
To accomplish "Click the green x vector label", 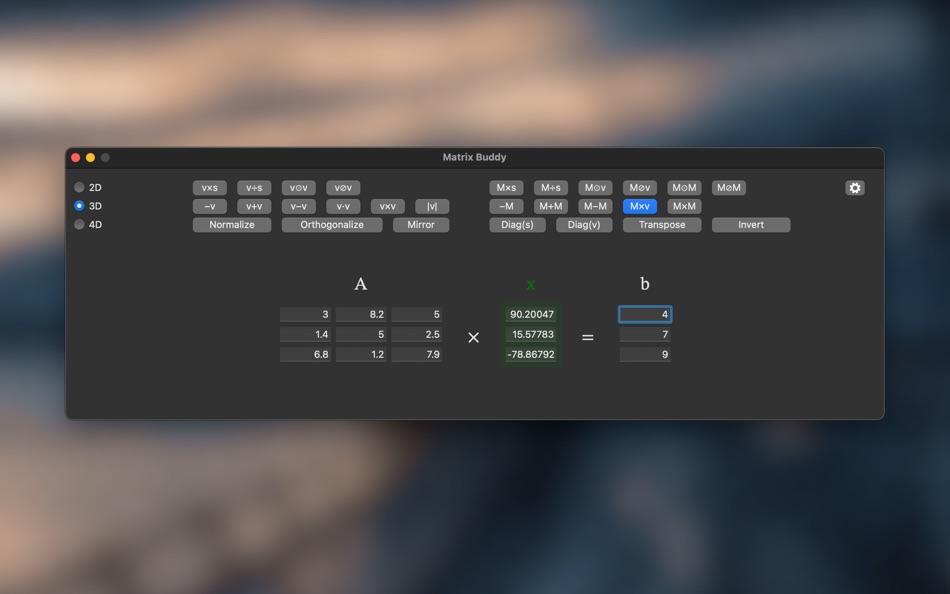I will (x=531, y=285).
